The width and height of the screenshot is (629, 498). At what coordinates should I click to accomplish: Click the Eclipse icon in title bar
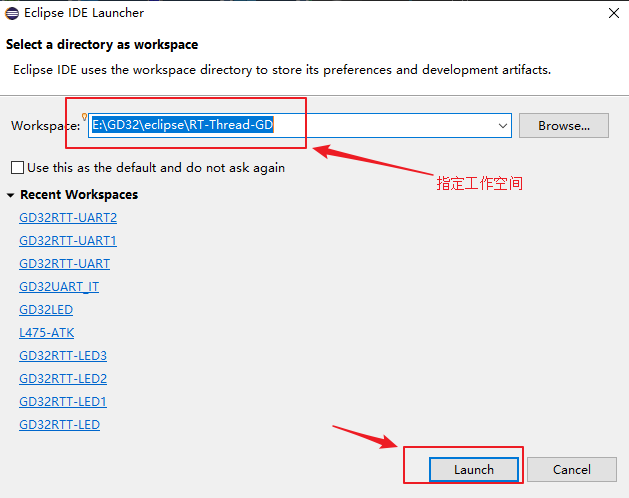pos(13,13)
